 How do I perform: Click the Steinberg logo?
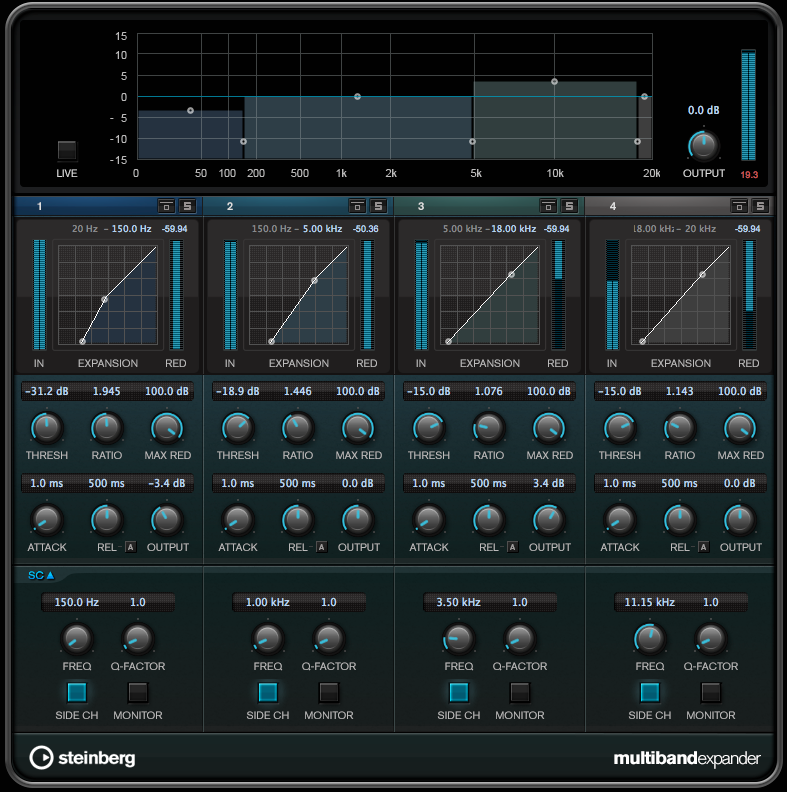tap(82, 758)
